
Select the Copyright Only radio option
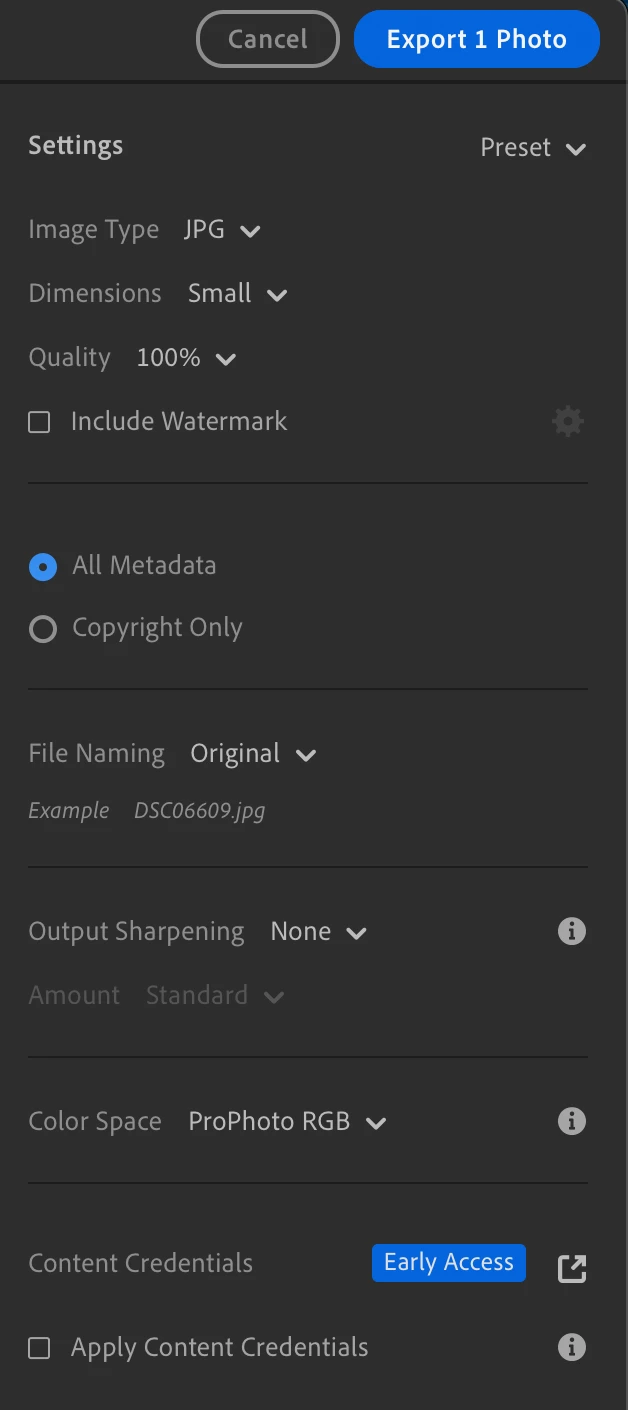pyautogui.click(x=43, y=629)
